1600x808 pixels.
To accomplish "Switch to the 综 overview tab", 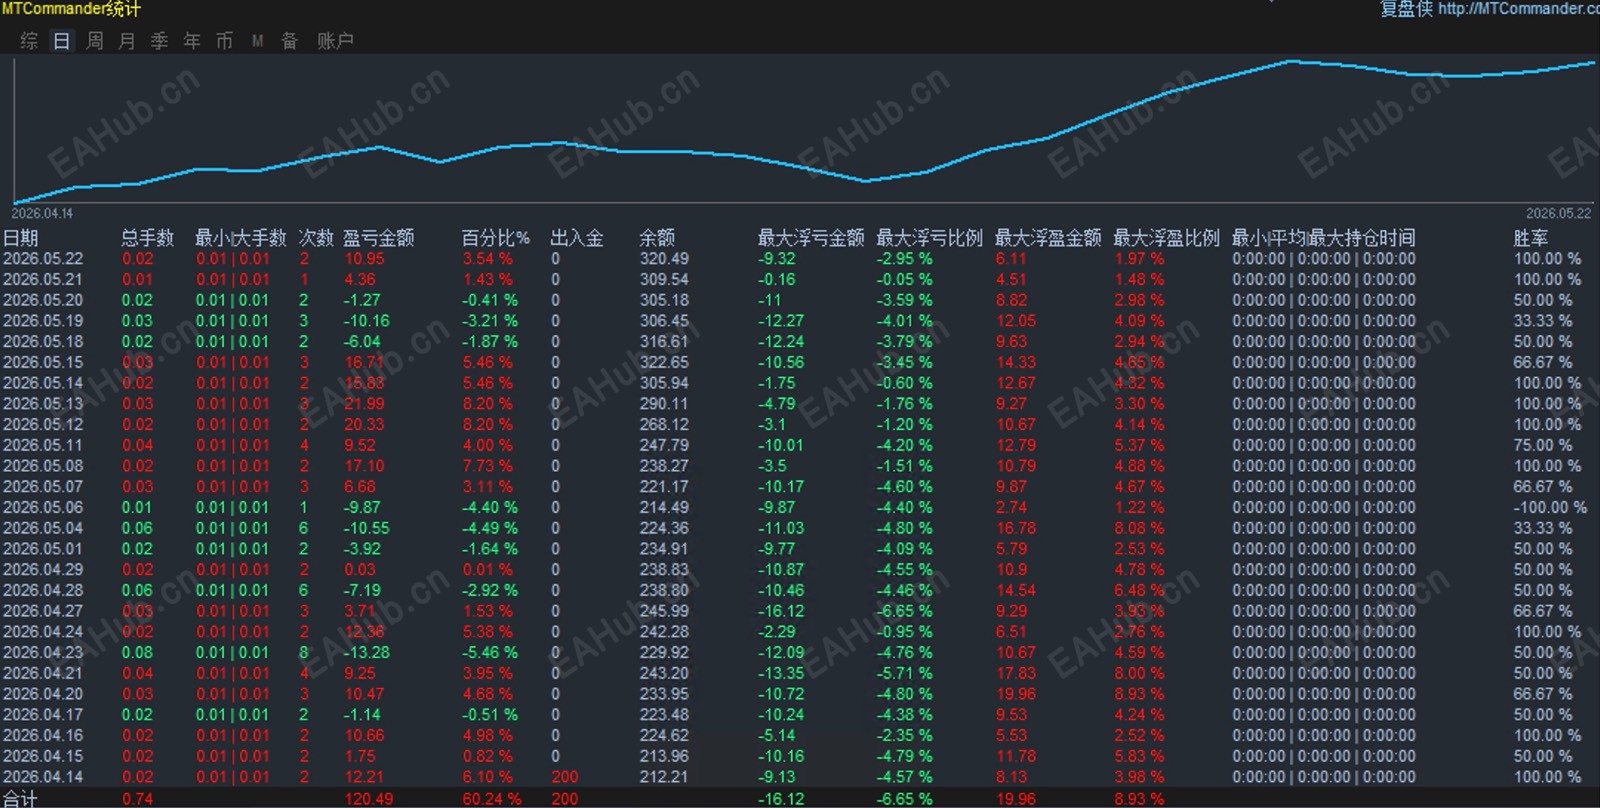I will click(29, 41).
